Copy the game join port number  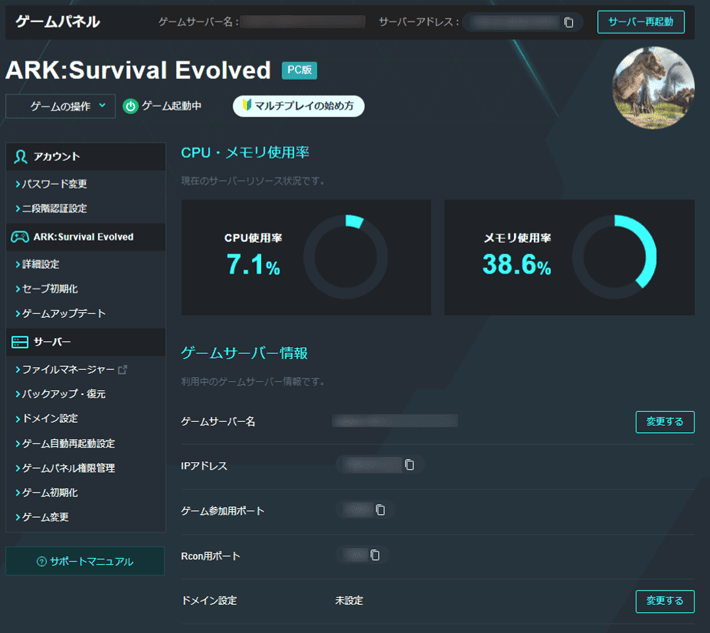pos(380,510)
